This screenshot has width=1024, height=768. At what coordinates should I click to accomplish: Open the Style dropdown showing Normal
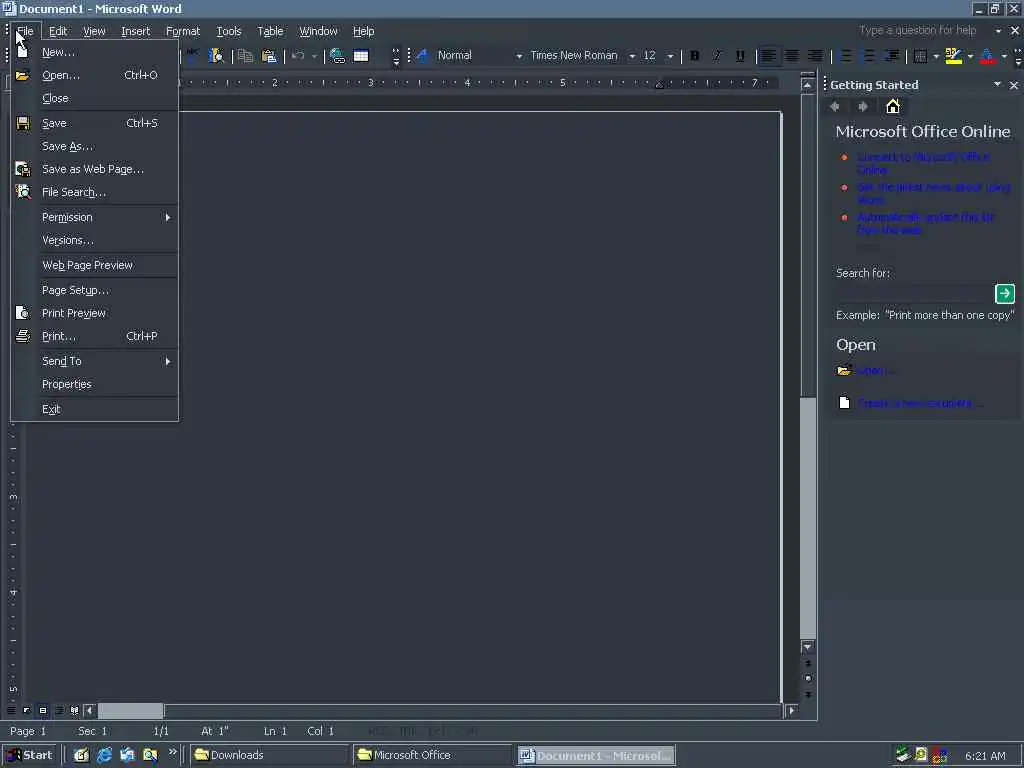(519, 56)
